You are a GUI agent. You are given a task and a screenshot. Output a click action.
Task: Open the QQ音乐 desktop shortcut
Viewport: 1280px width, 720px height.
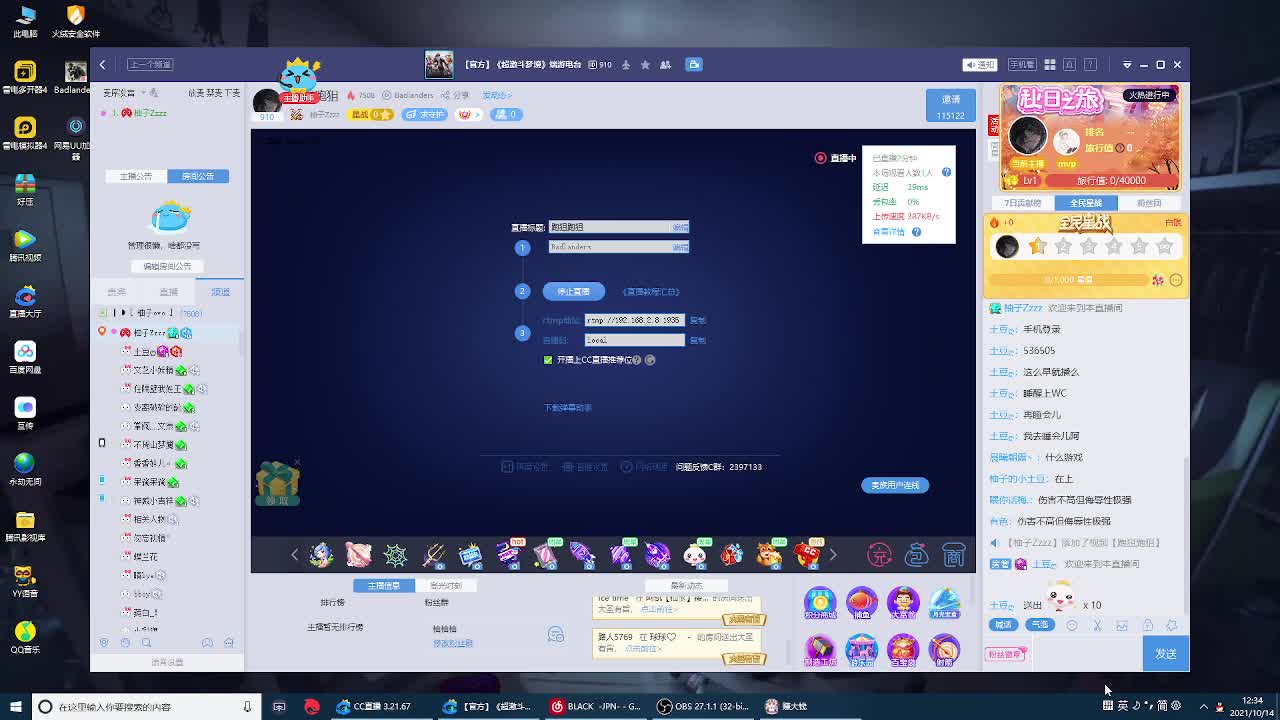(25, 636)
